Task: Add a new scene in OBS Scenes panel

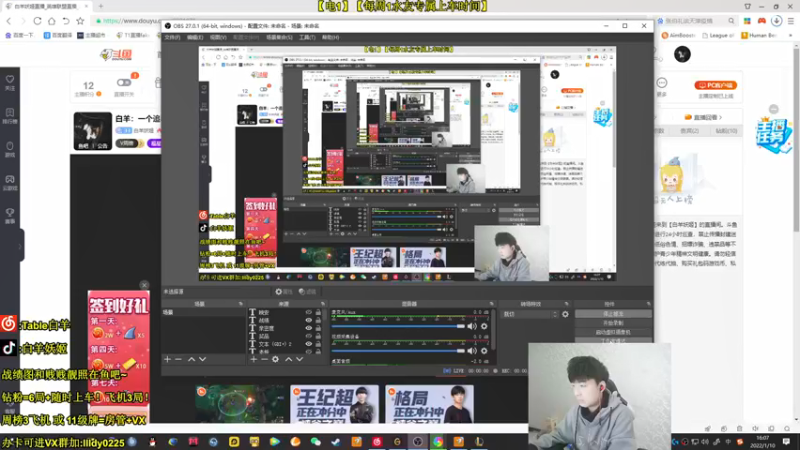Action: coord(167,359)
